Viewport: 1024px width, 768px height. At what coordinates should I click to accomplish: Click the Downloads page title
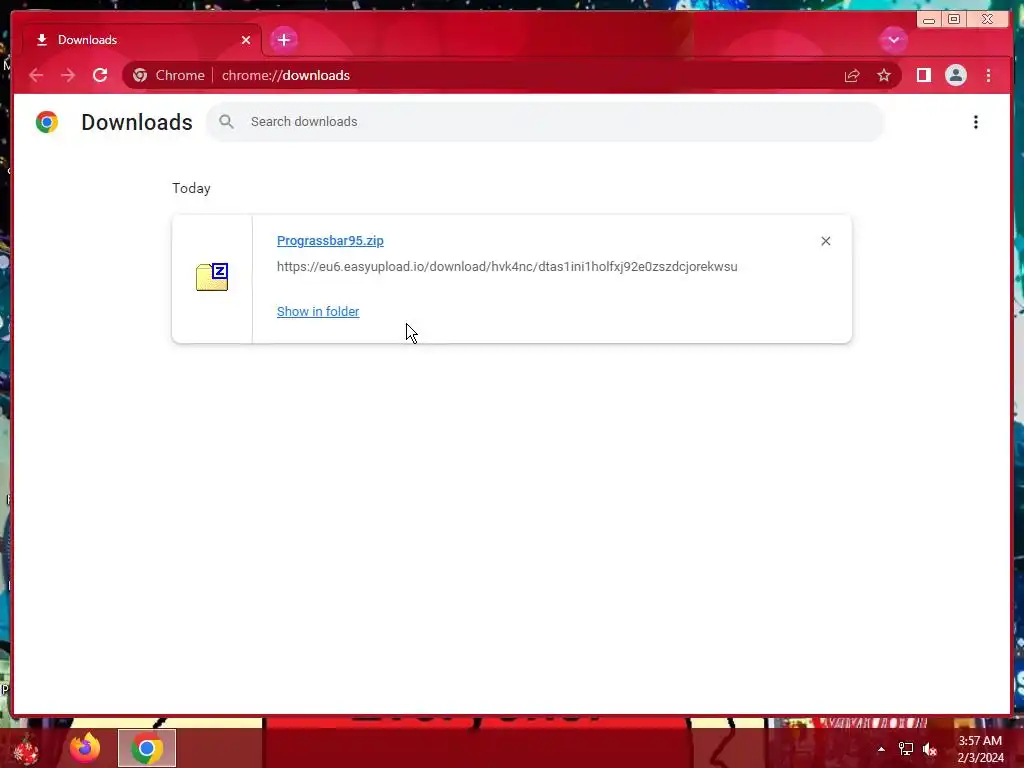click(136, 122)
